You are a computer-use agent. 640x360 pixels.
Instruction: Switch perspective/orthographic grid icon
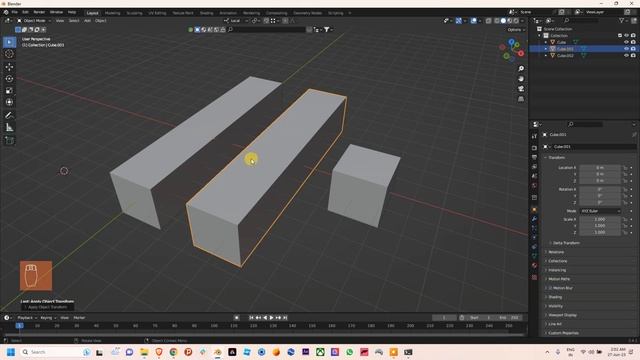[x=521, y=99]
